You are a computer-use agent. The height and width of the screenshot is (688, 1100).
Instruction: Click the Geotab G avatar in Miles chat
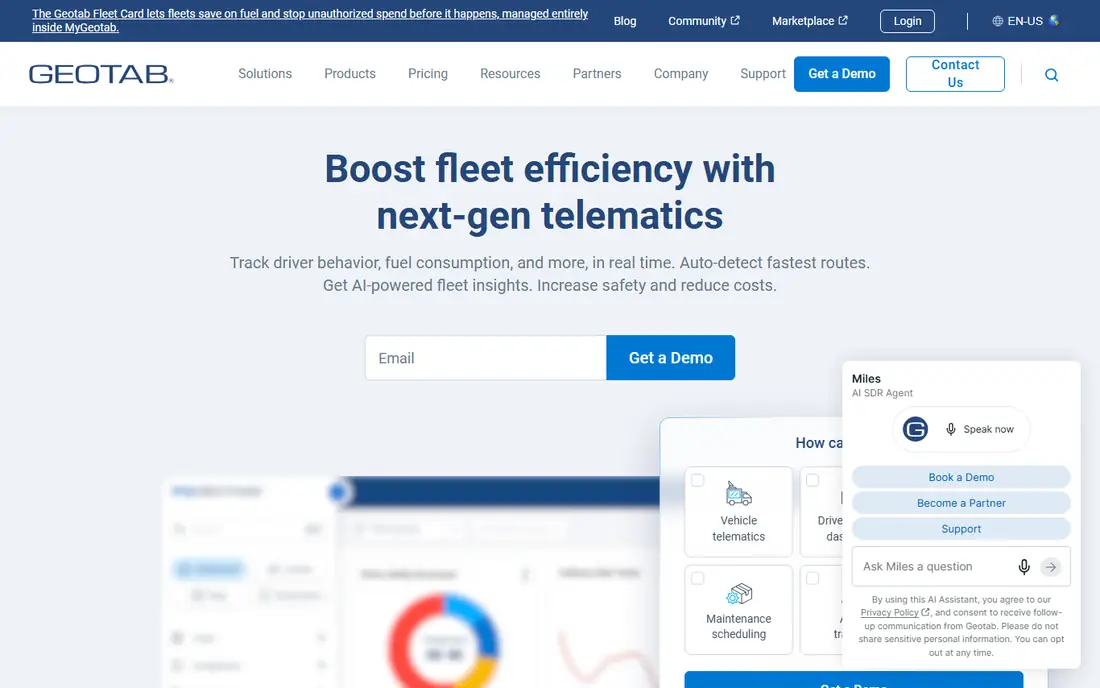(x=915, y=429)
